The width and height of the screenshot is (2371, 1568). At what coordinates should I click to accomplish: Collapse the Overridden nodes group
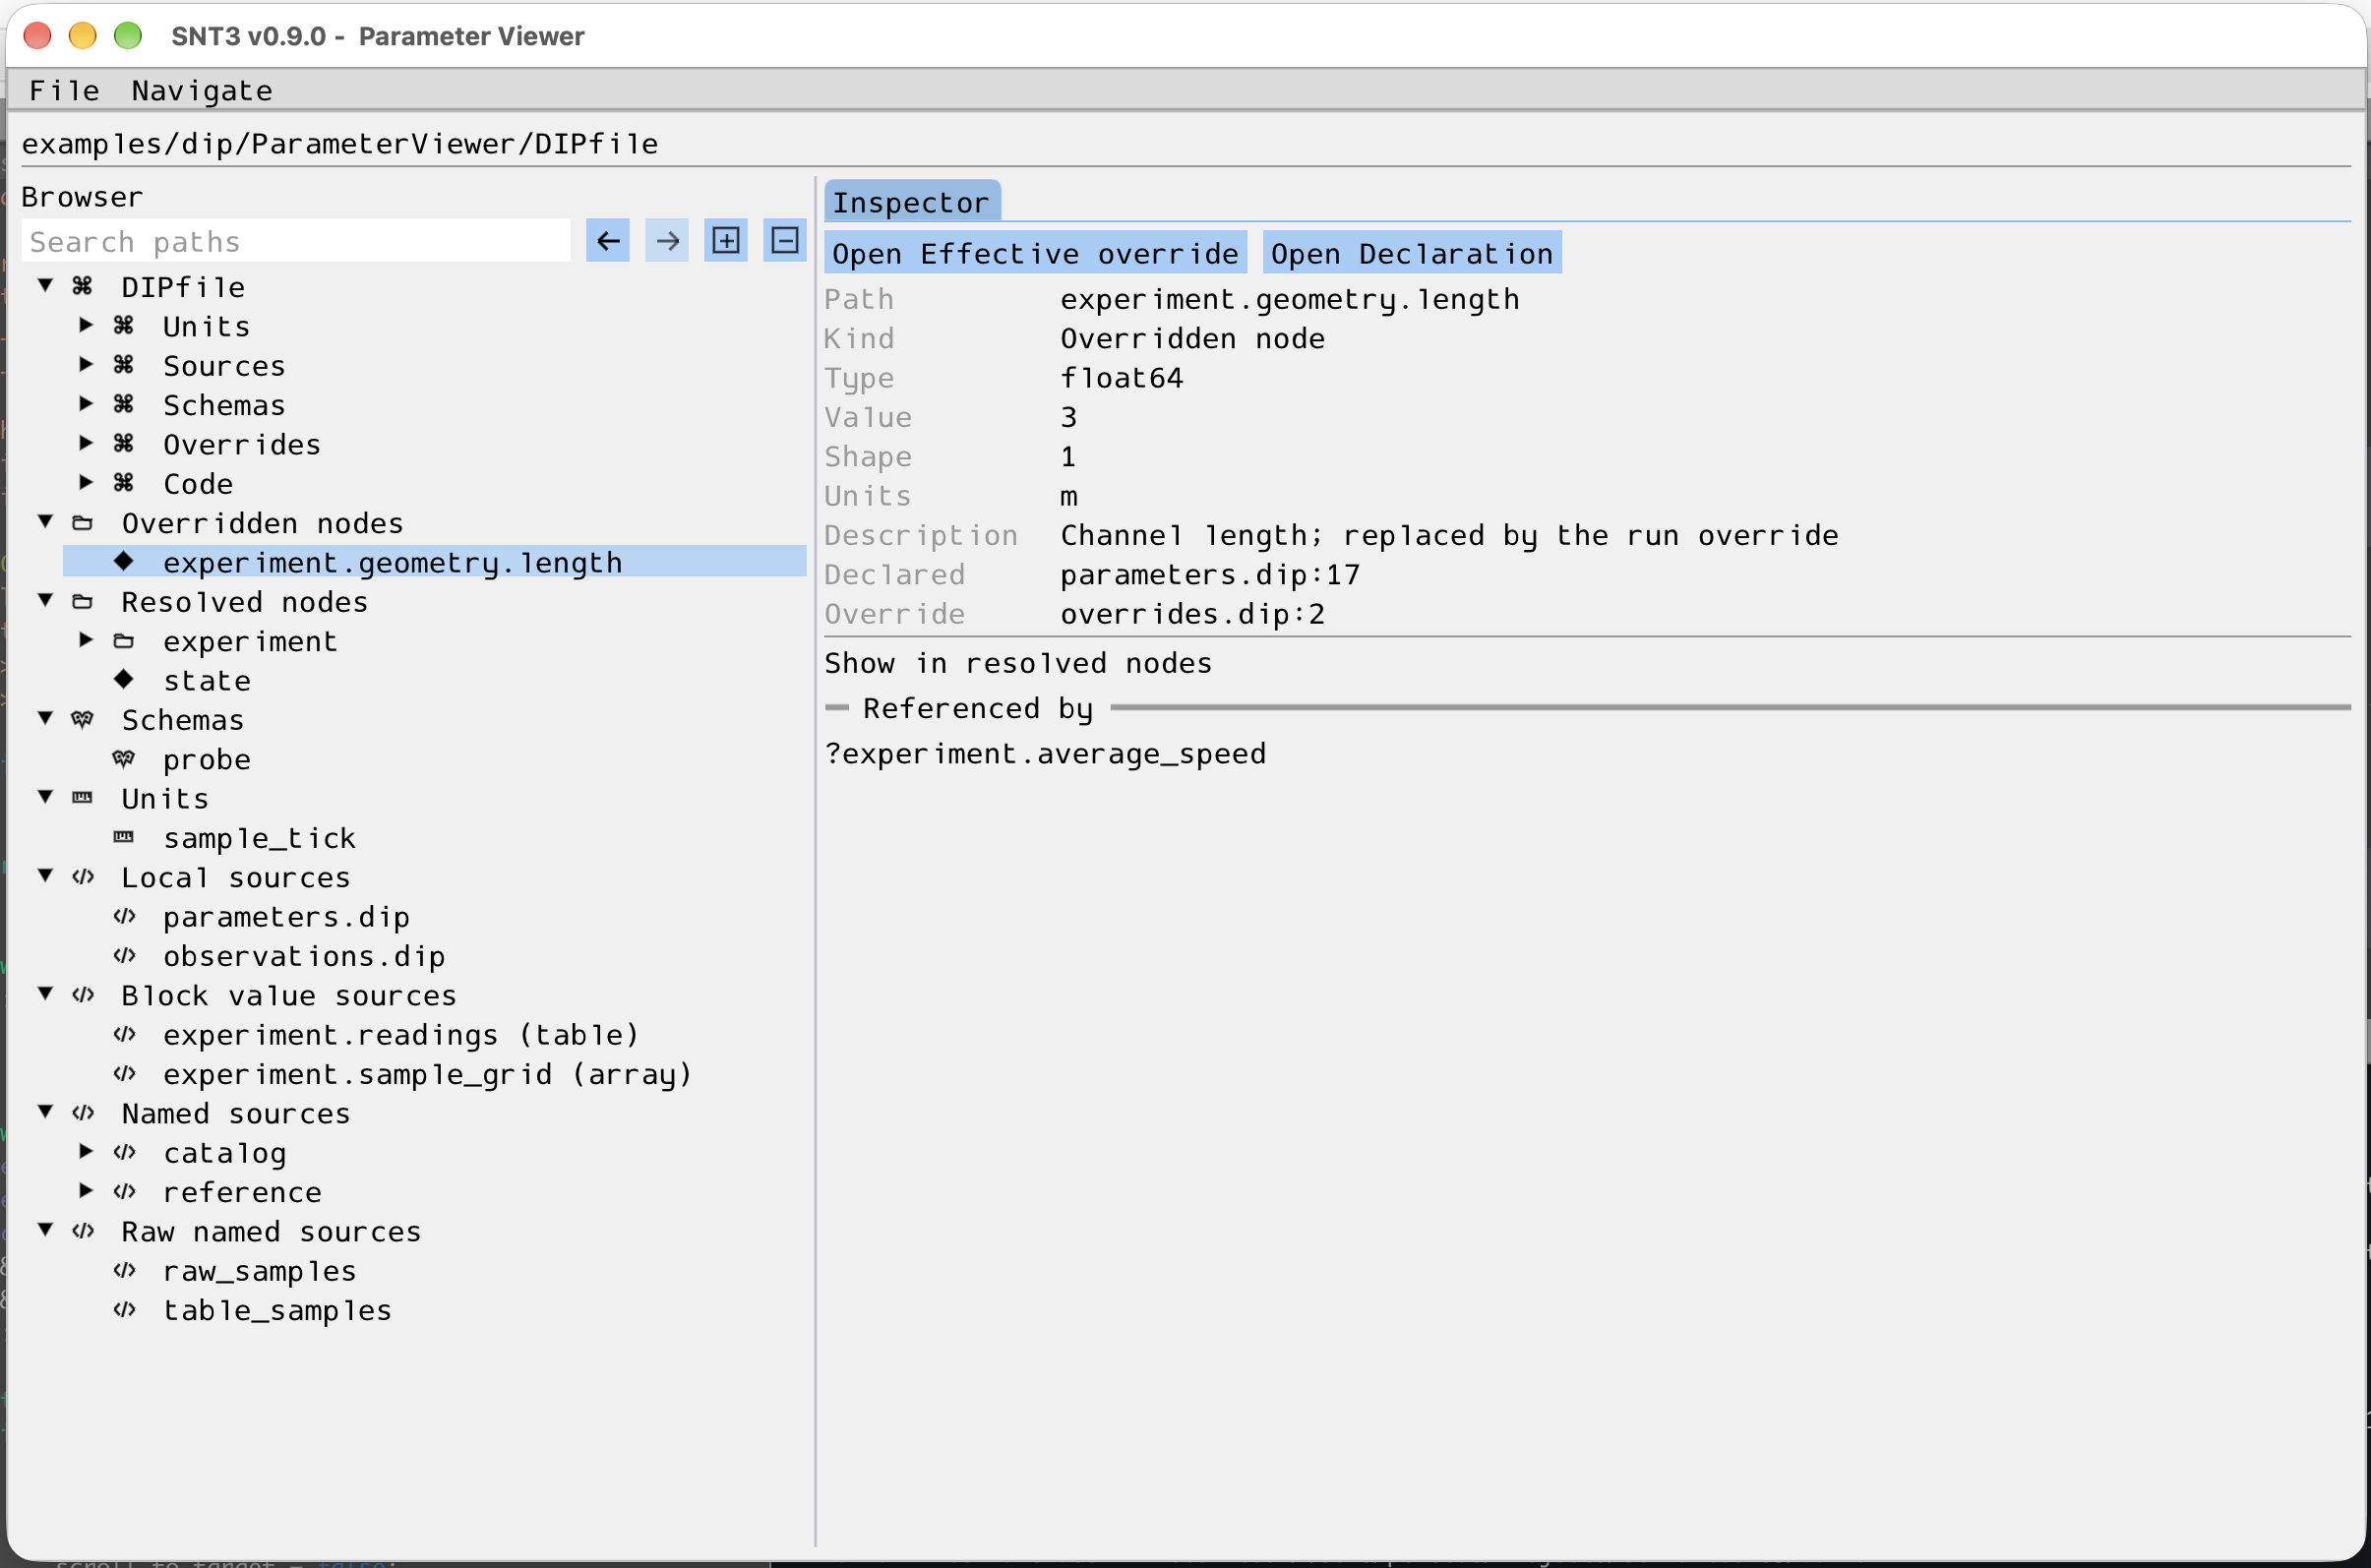pos(45,521)
